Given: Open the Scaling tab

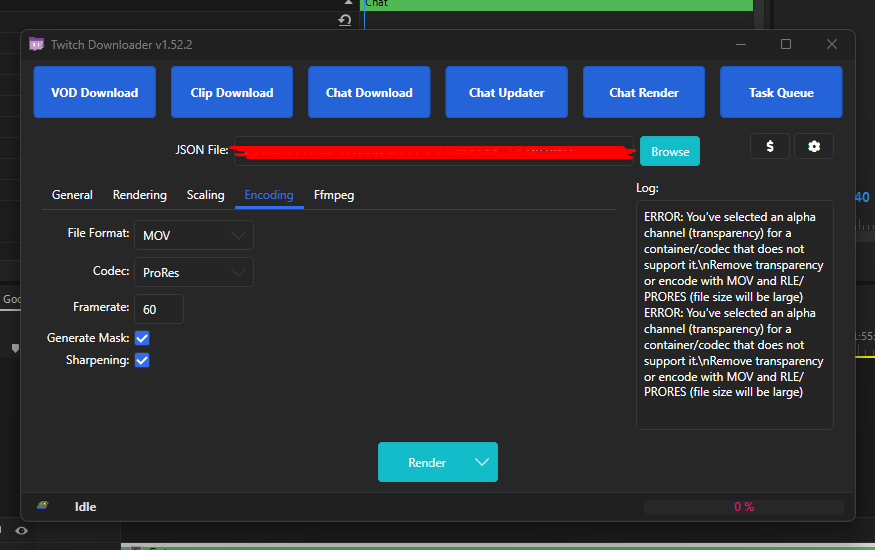Looking at the screenshot, I should click(205, 195).
